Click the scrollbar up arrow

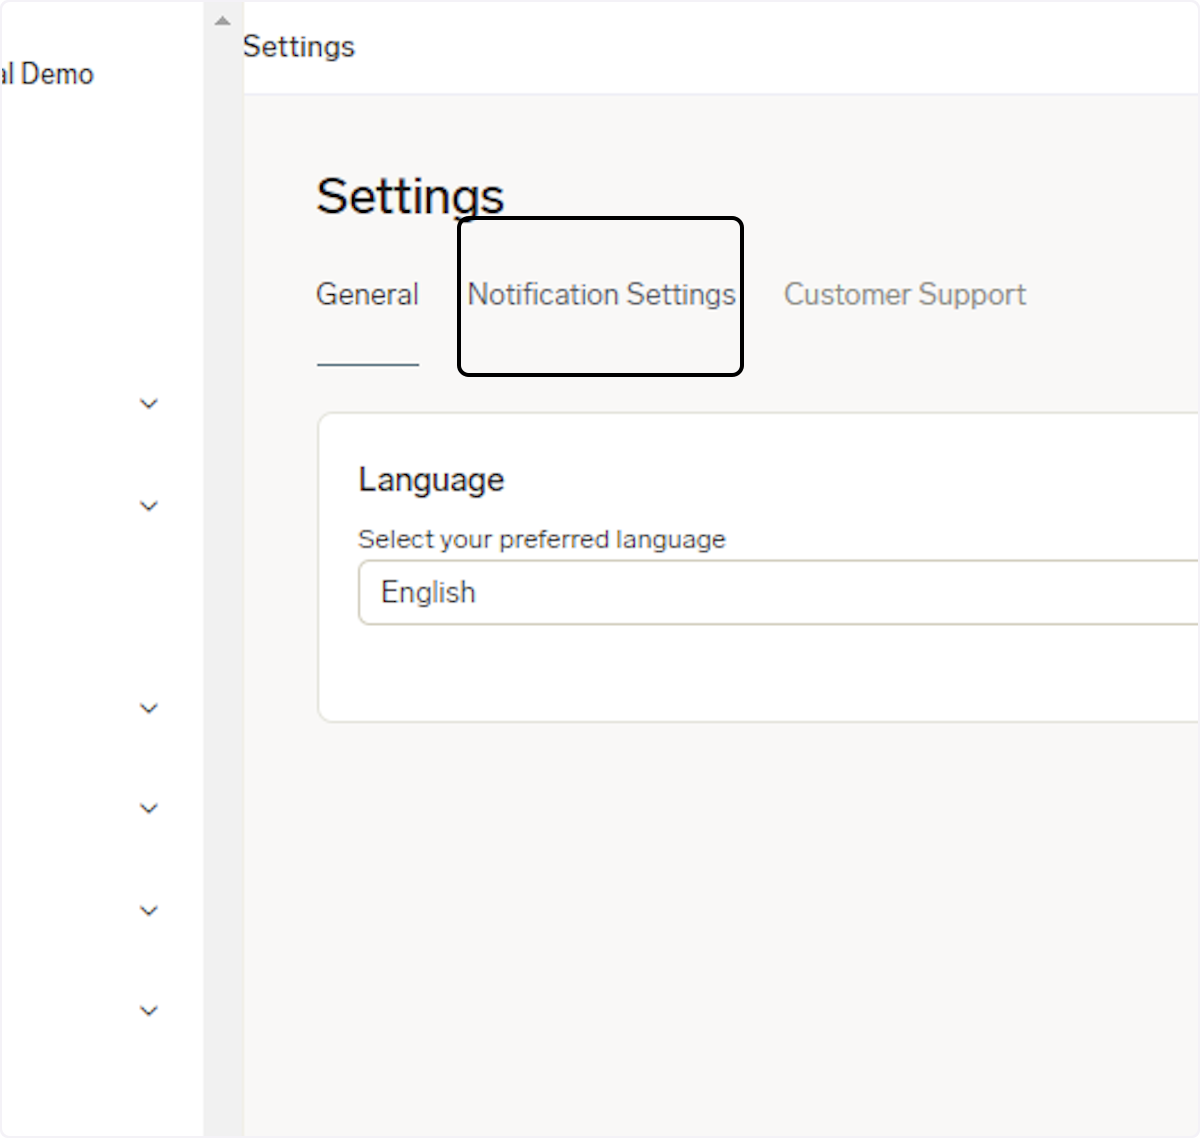(x=222, y=19)
